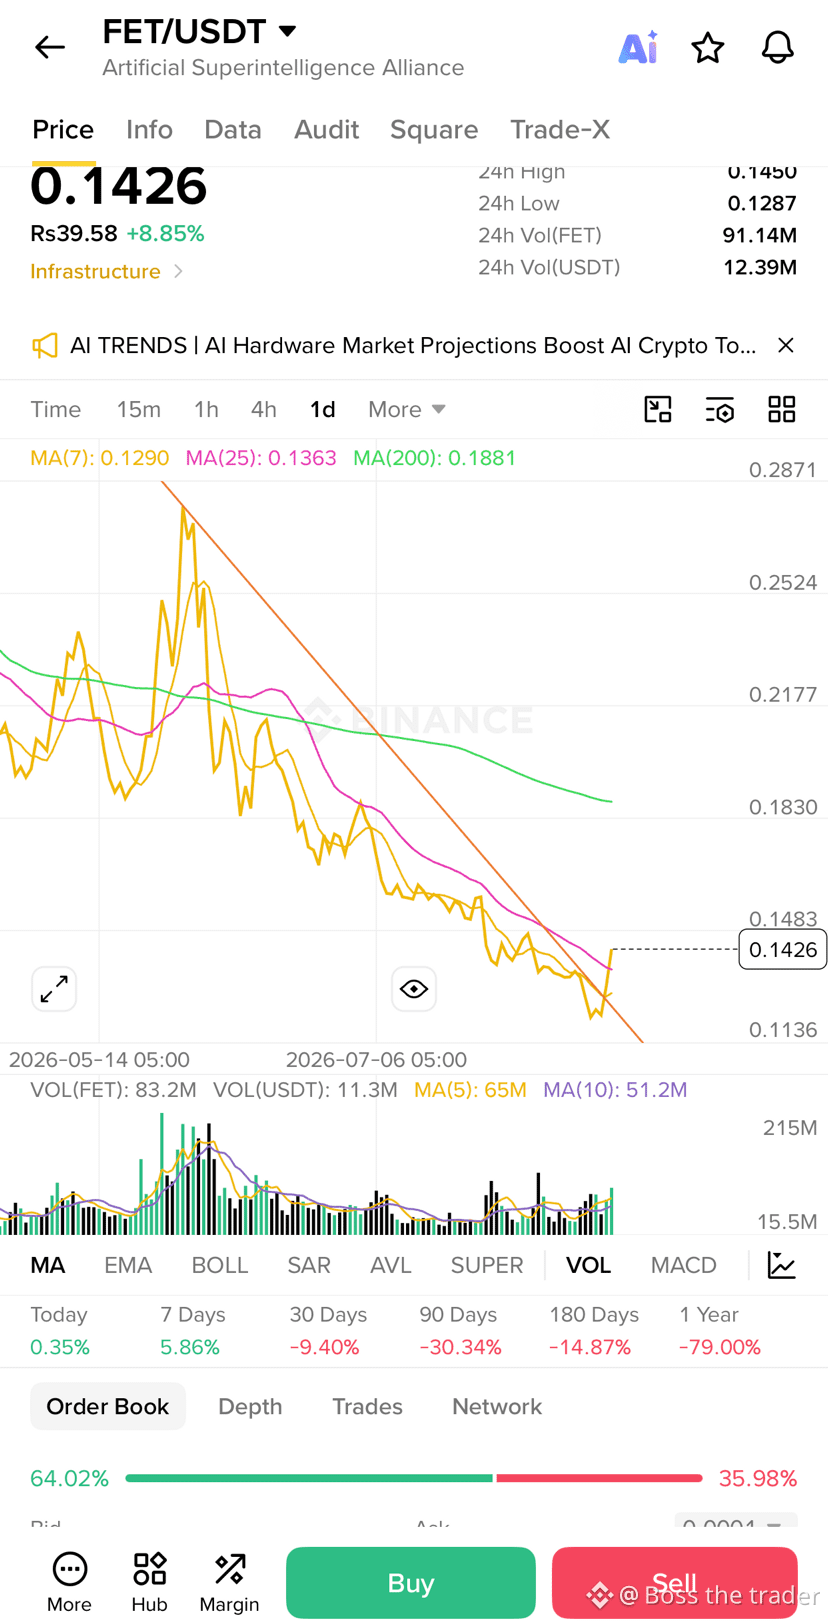Toggle the BOLL indicator
Screen dimensions: 828x1621
coord(220,1266)
